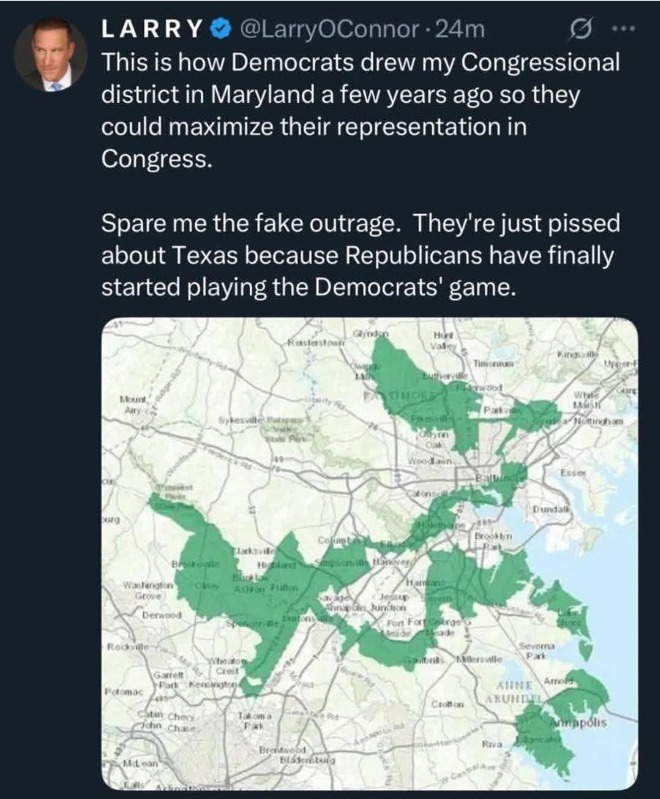Click the Essex label on the map
The height and width of the screenshot is (799, 660).
point(574,471)
